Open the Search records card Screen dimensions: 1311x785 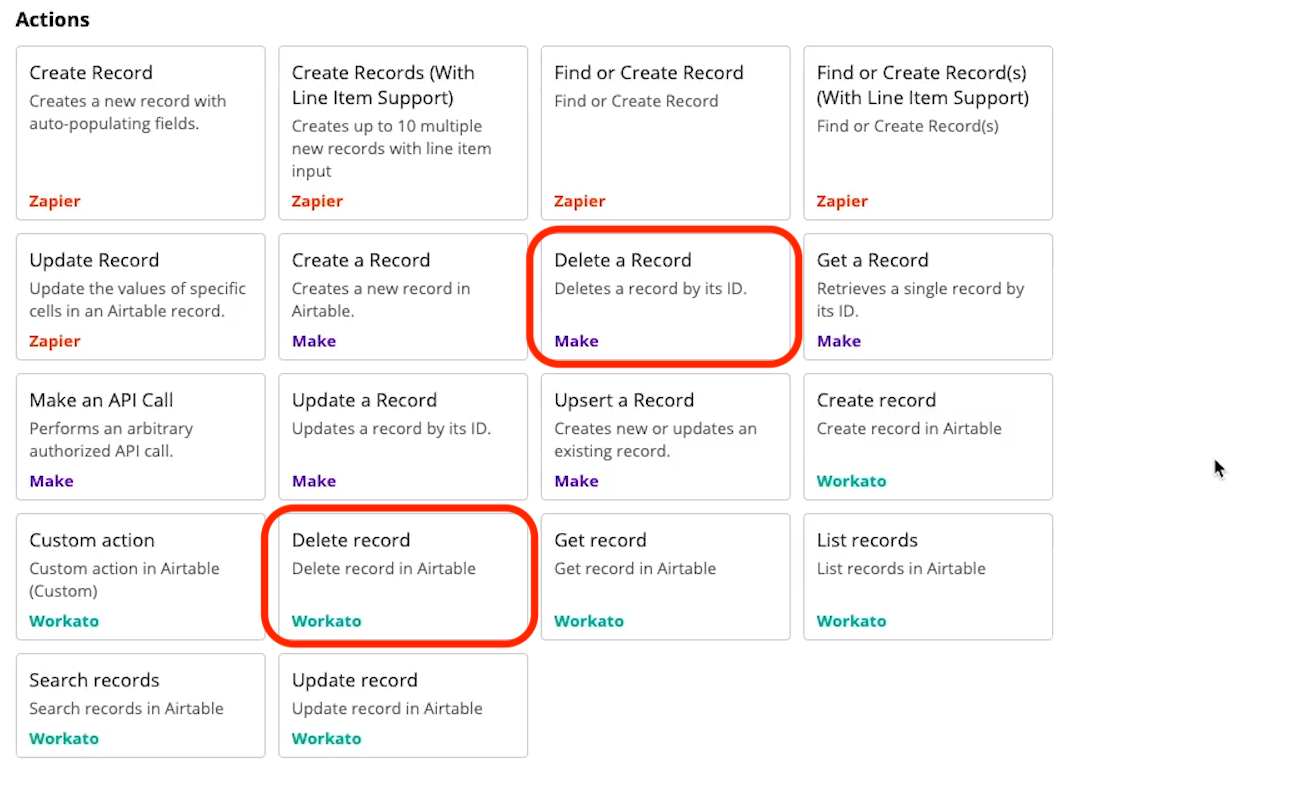[140, 705]
